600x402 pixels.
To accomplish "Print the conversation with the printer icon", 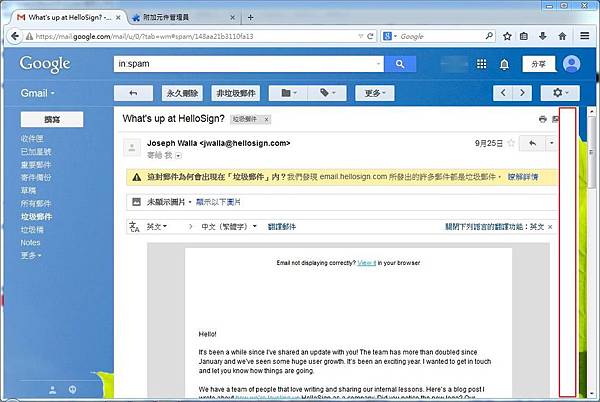I will click(x=542, y=119).
